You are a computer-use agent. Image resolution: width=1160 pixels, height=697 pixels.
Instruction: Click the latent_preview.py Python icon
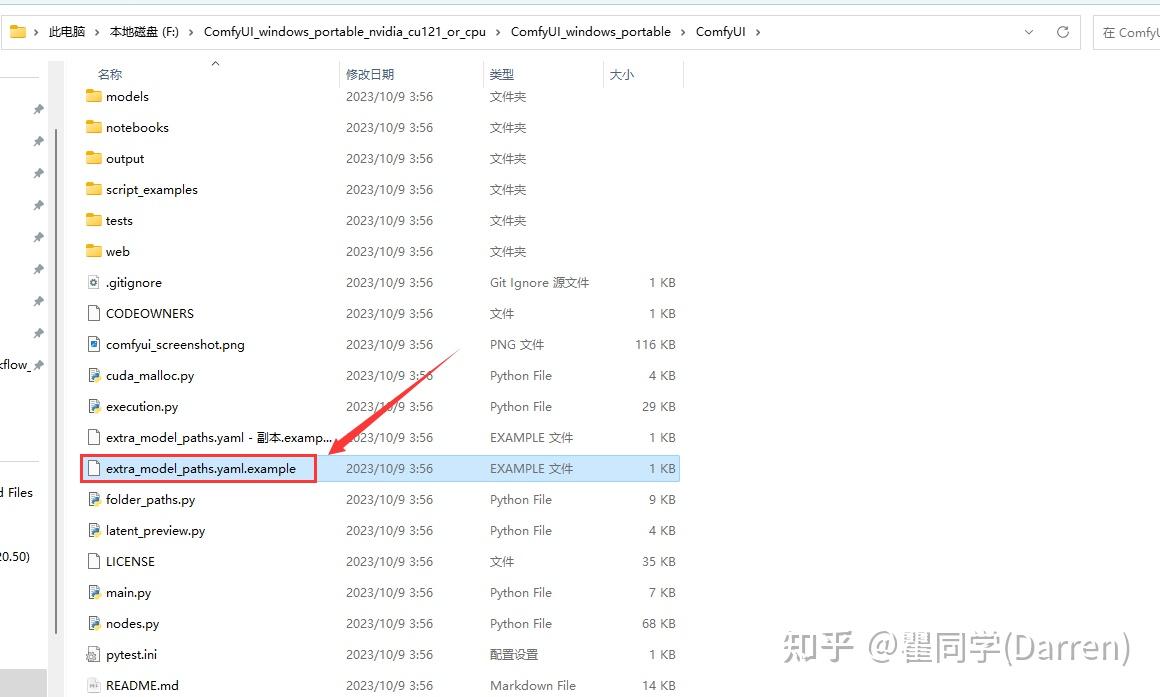point(93,531)
